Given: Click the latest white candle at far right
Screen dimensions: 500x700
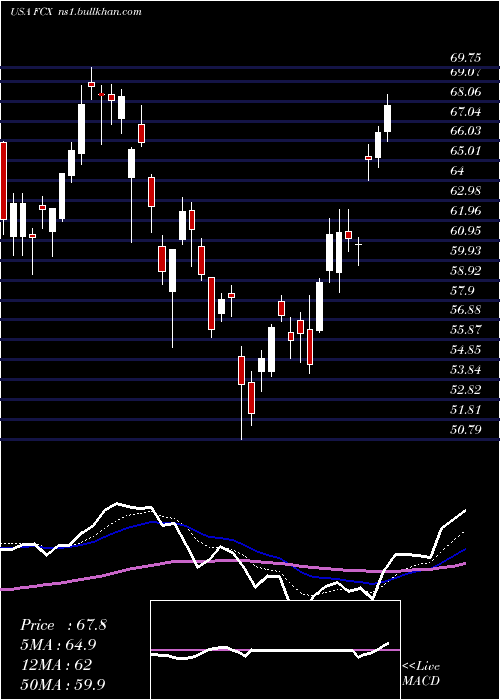Looking at the screenshot, I should click(x=387, y=118).
